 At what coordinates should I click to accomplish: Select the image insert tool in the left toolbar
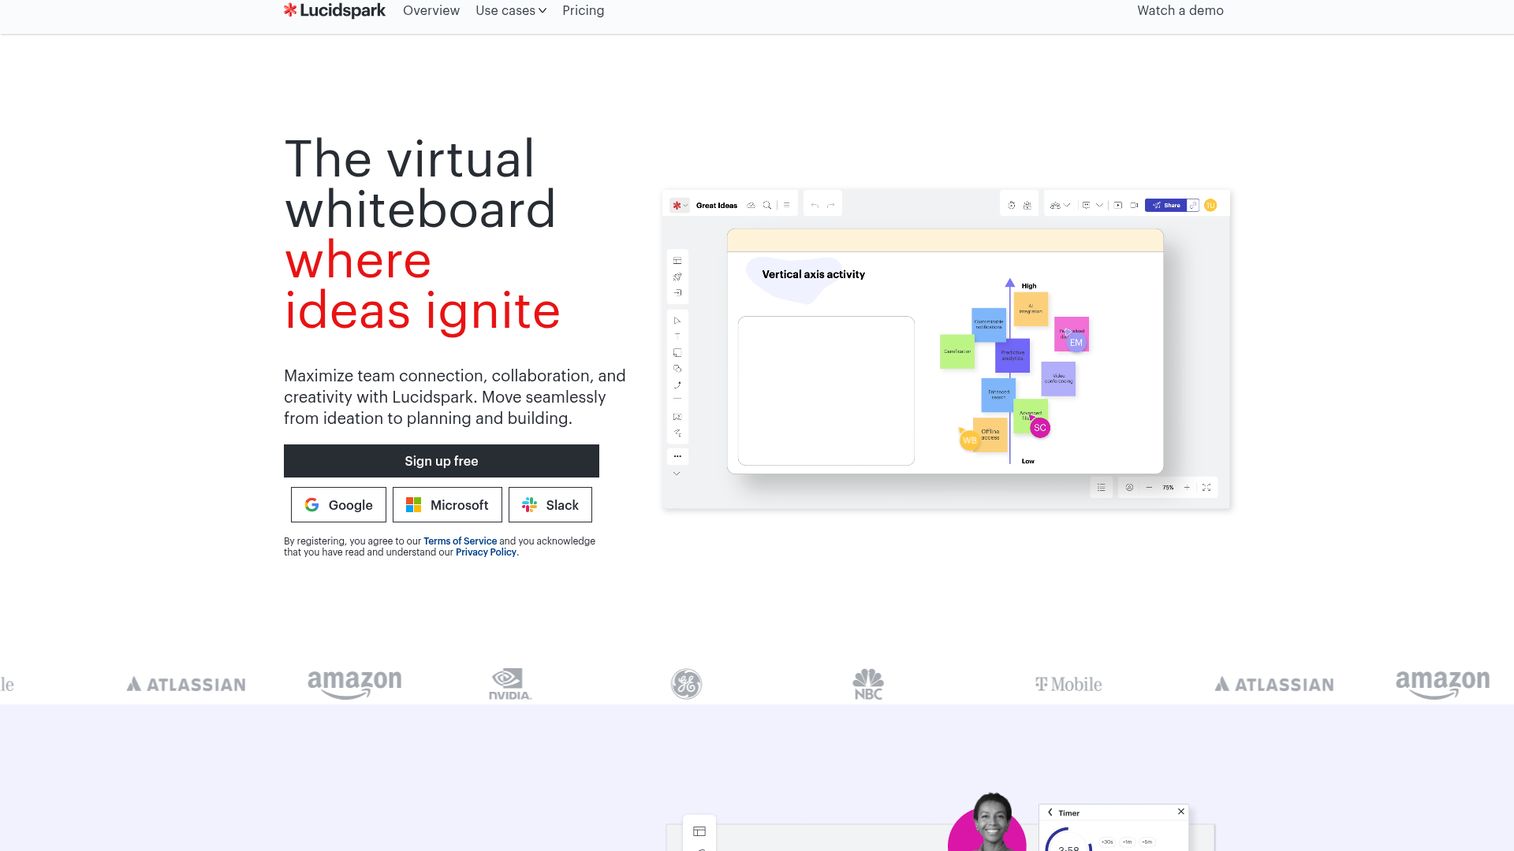(x=677, y=417)
